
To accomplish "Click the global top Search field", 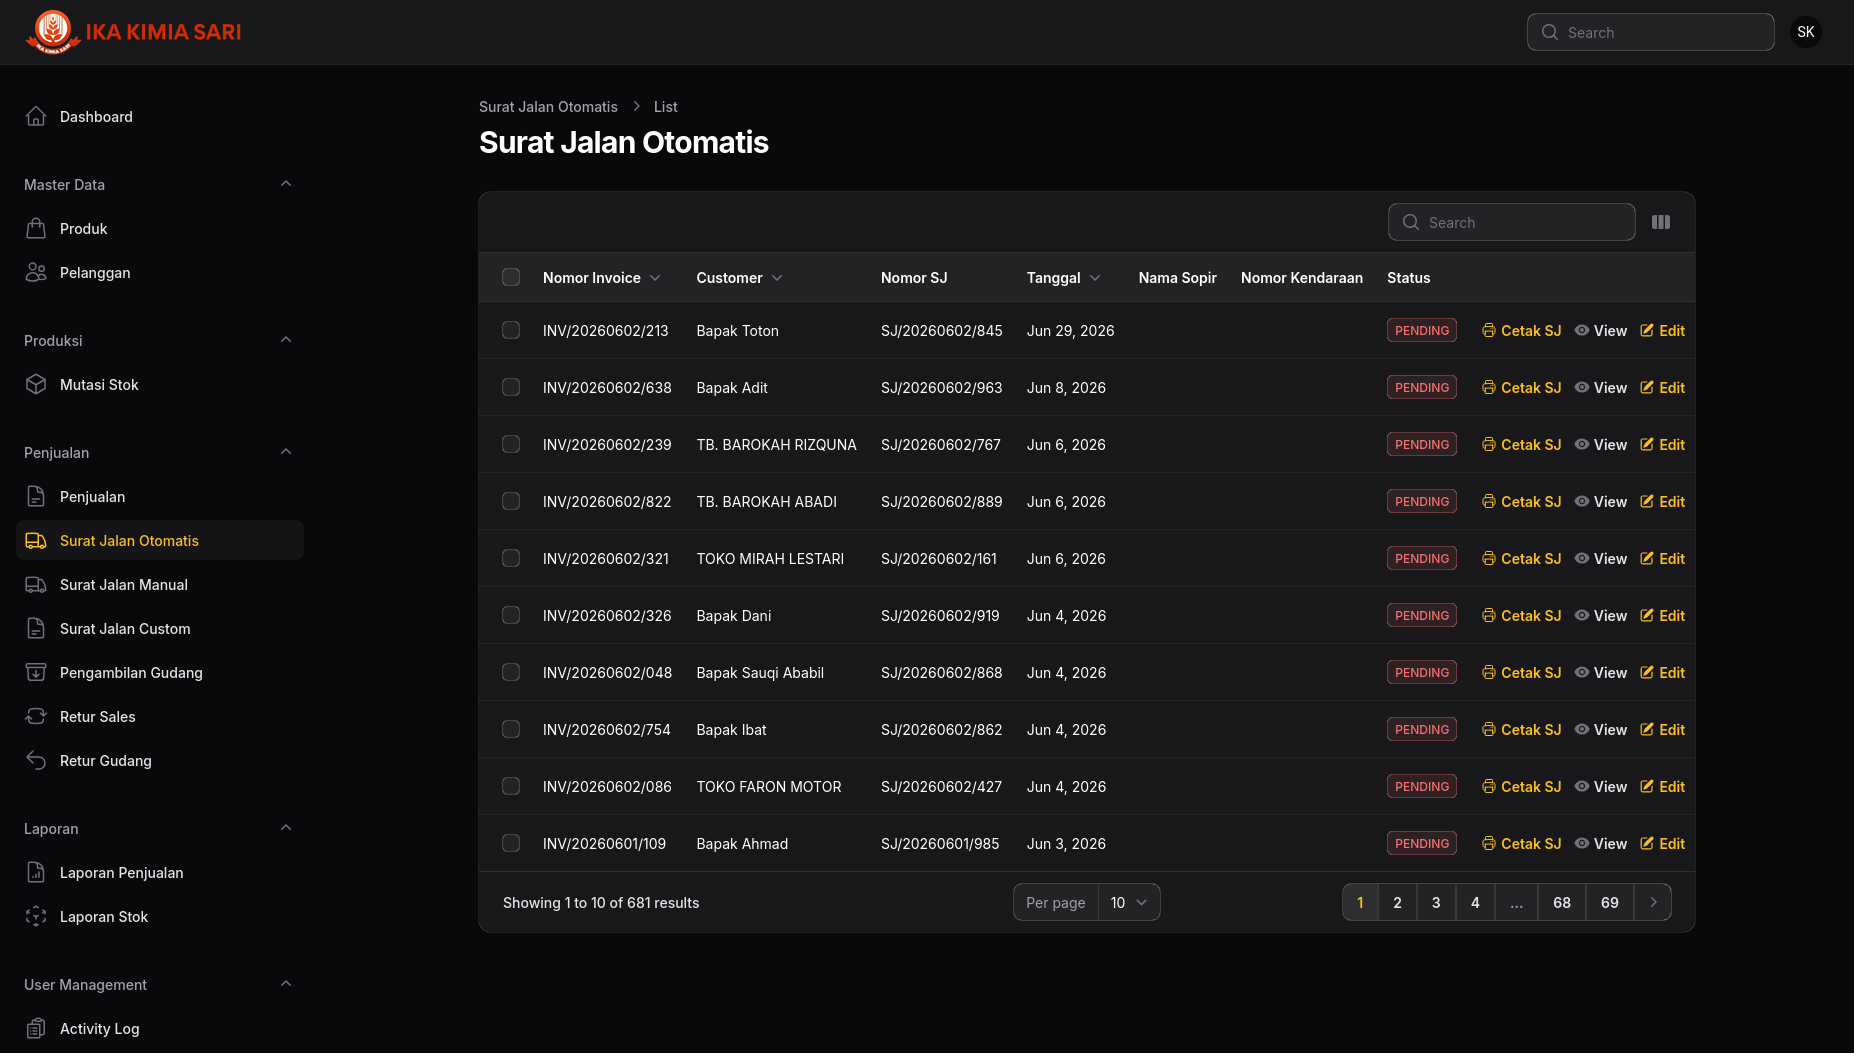I will click(x=1650, y=32).
